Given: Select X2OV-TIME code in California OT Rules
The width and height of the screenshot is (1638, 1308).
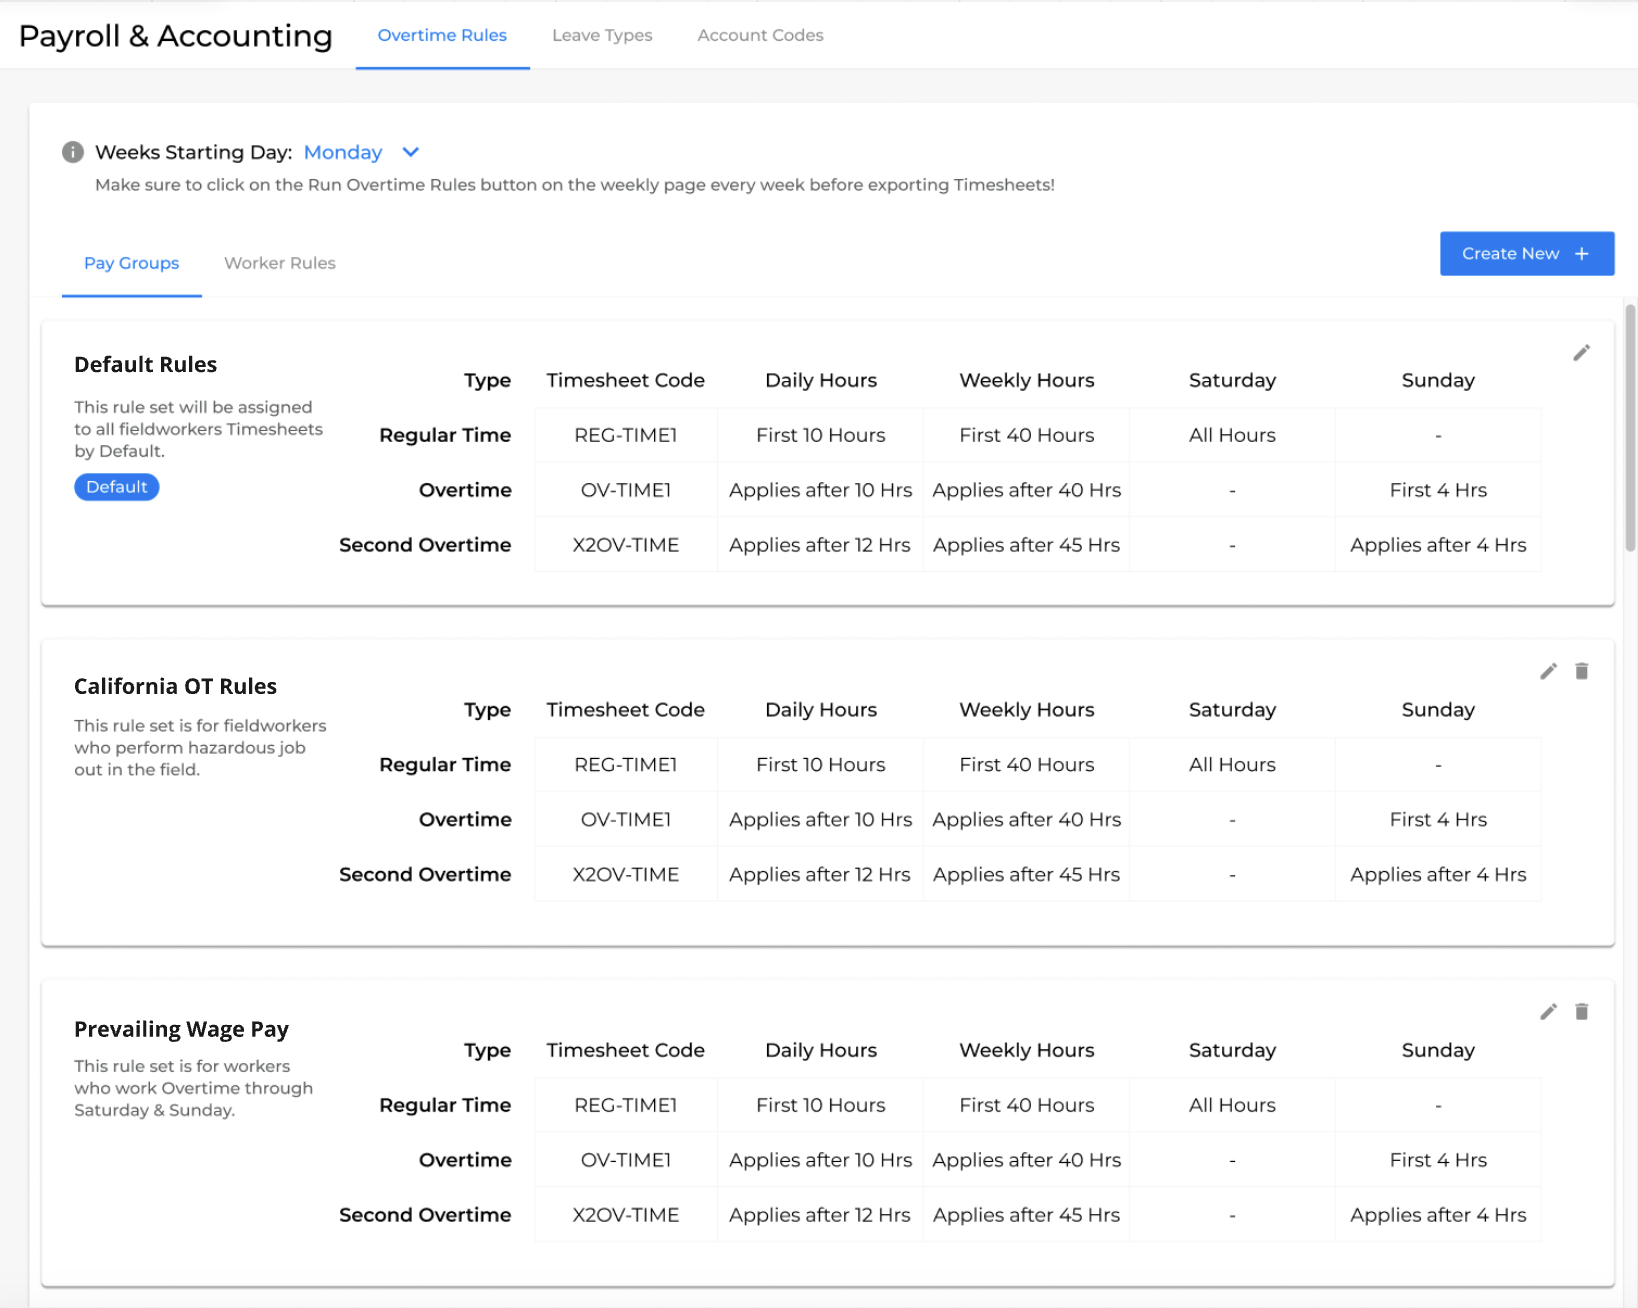Looking at the screenshot, I should click(626, 875).
